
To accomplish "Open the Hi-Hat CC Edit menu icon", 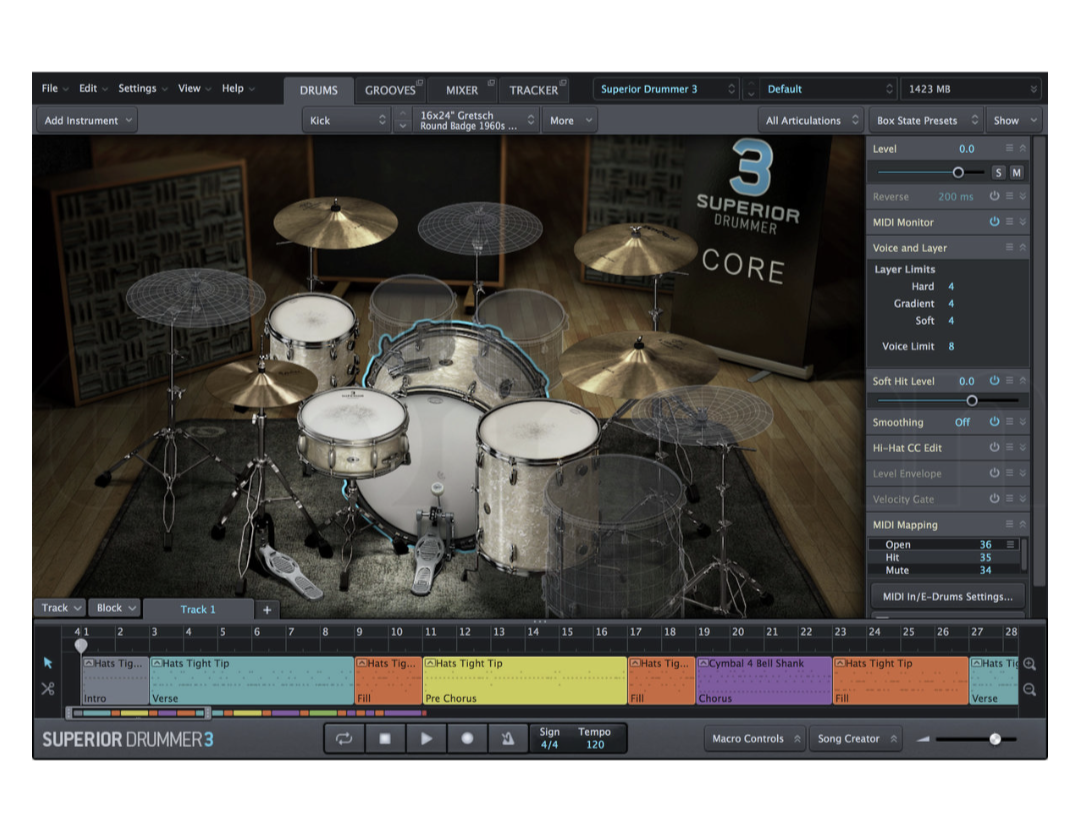I will [x=1009, y=447].
